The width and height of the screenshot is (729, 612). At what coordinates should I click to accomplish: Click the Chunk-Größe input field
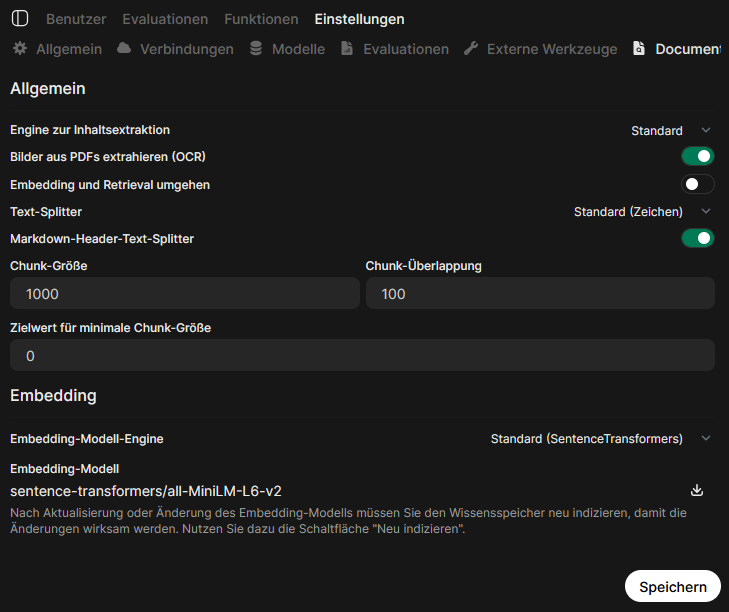(184, 294)
